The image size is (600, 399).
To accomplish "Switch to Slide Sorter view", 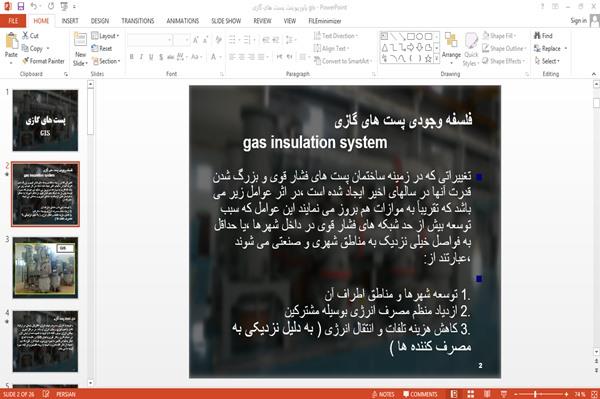I will pos(471,394).
